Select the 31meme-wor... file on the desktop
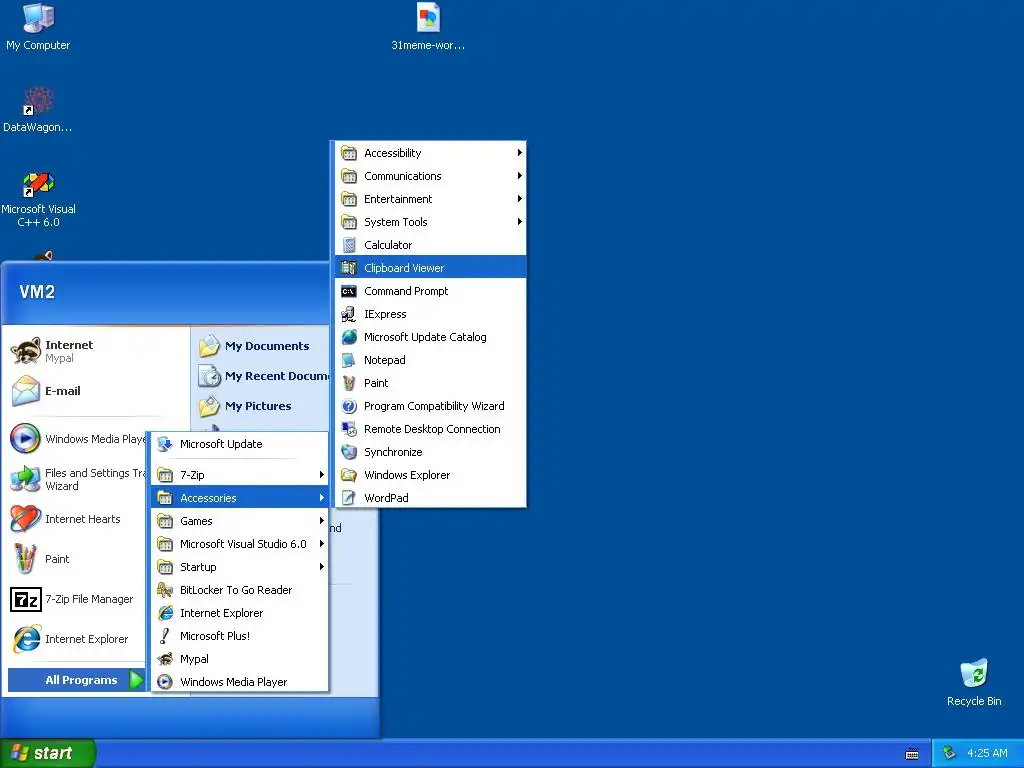This screenshot has width=1024, height=768. click(428, 26)
